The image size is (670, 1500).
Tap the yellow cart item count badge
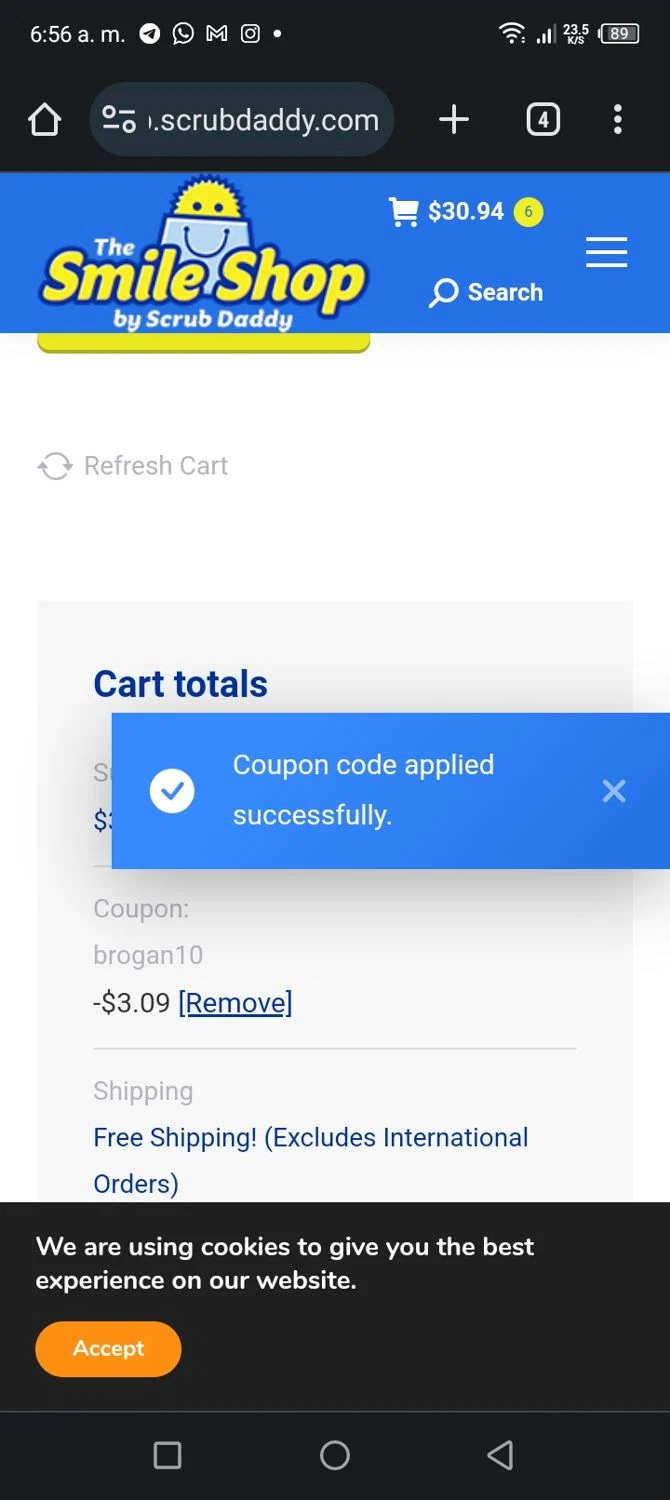[528, 212]
